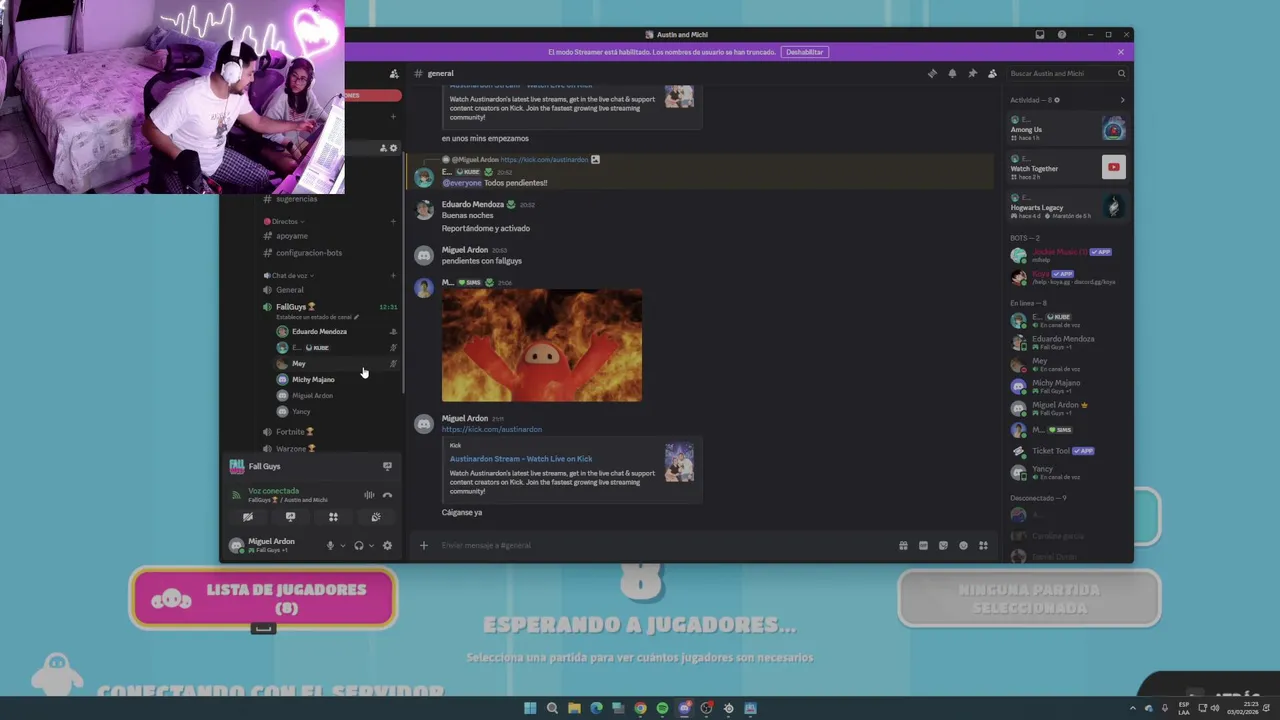This screenshot has height=720, width=1280.
Task: Open the lower kick.com/austinardon link
Action: coord(492,429)
